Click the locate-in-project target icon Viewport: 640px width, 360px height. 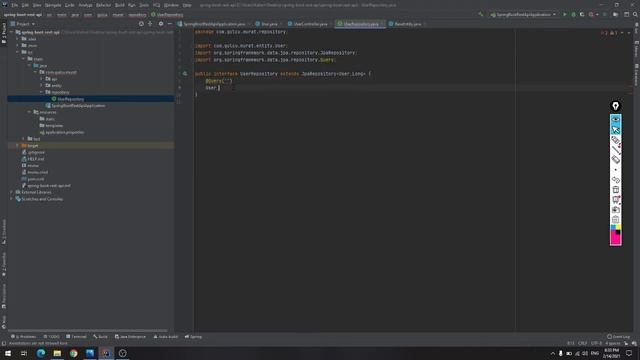pyautogui.click(x=141, y=24)
